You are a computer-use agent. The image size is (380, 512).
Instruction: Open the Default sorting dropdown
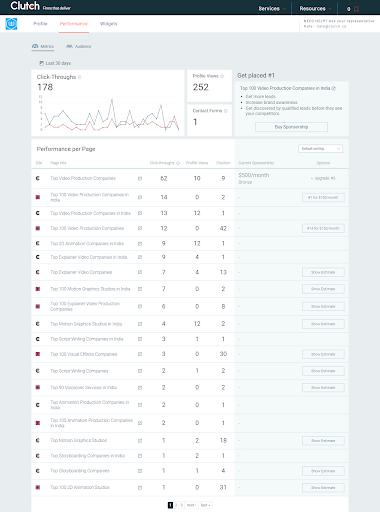(x=320, y=149)
